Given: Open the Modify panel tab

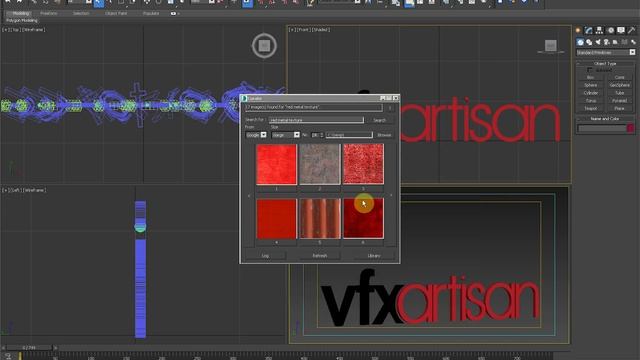Looking at the screenshot, I should [x=589, y=30].
